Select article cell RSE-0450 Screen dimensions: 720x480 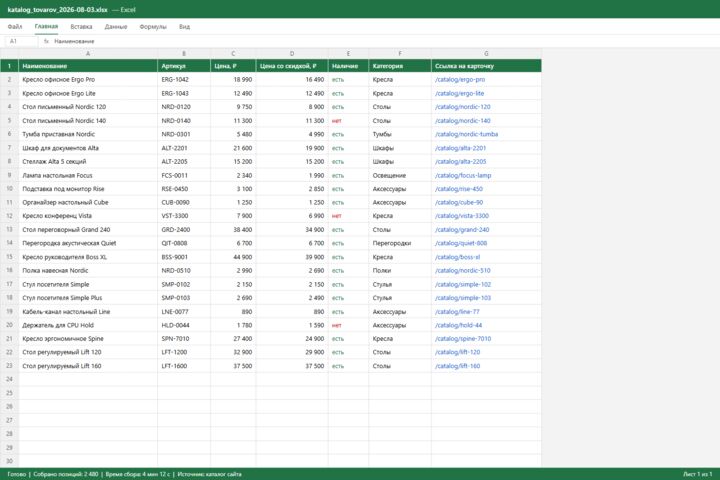pos(184,189)
